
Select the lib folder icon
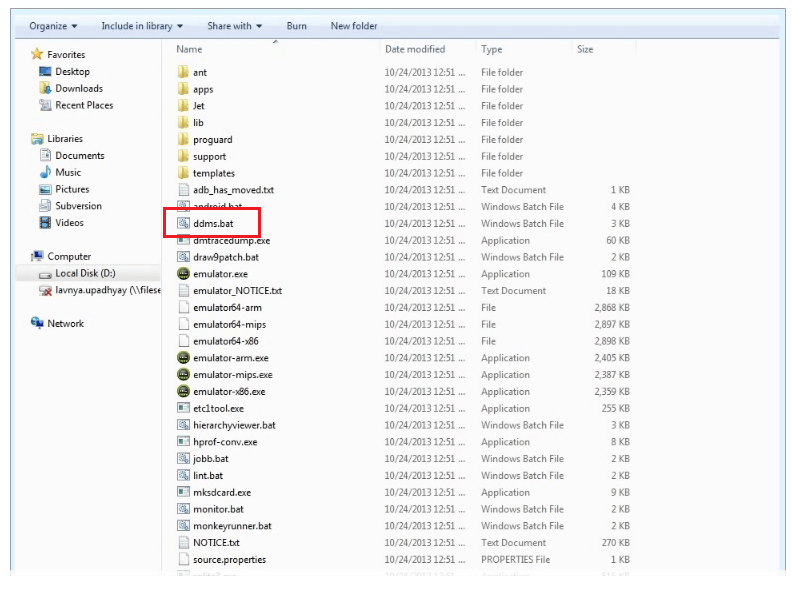(x=183, y=122)
